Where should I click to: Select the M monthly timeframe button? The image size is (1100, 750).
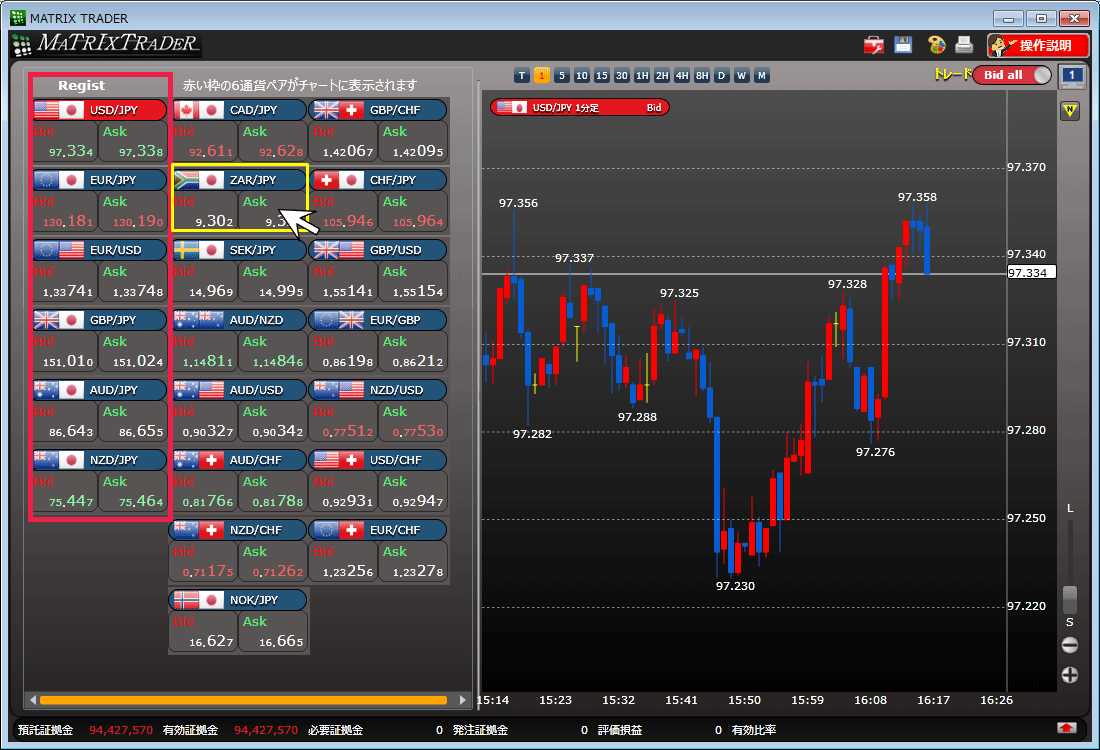(762, 76)
